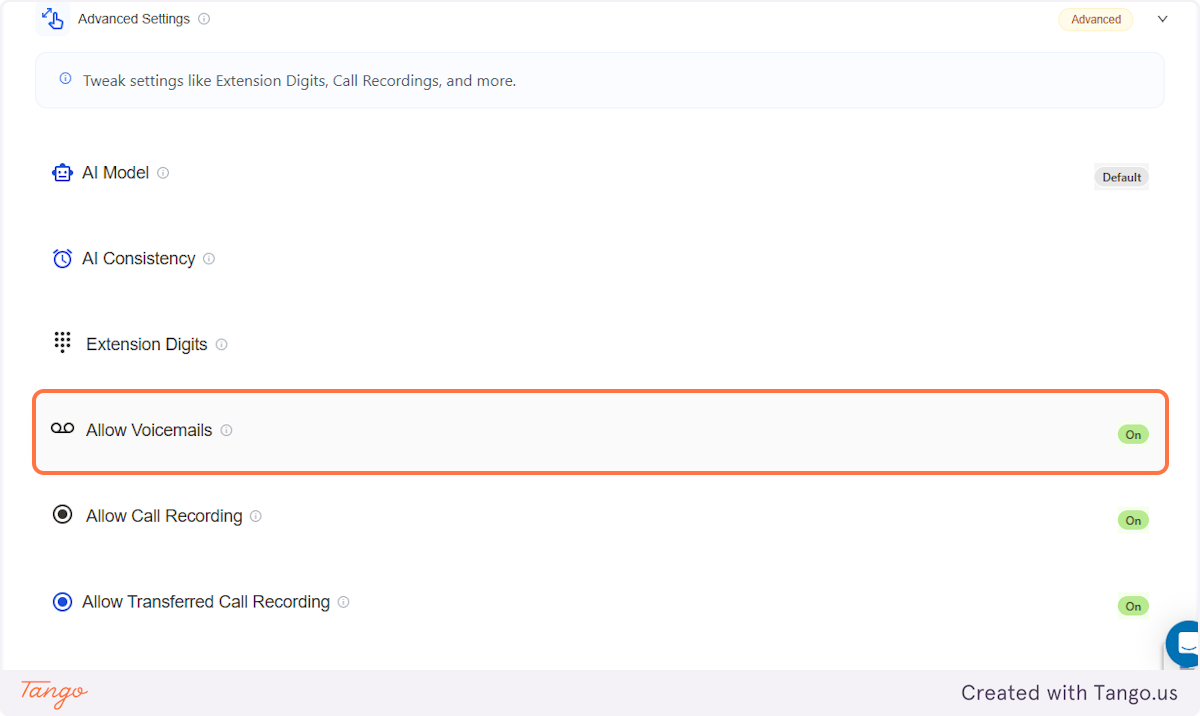Select the AI Consistency setting label
This screenshot has width=1200, height=716.
coord(138,259)
